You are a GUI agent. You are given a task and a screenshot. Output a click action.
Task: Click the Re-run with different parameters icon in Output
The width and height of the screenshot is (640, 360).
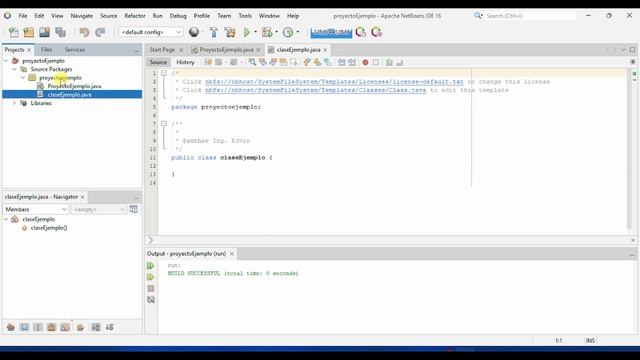point(151,277)
